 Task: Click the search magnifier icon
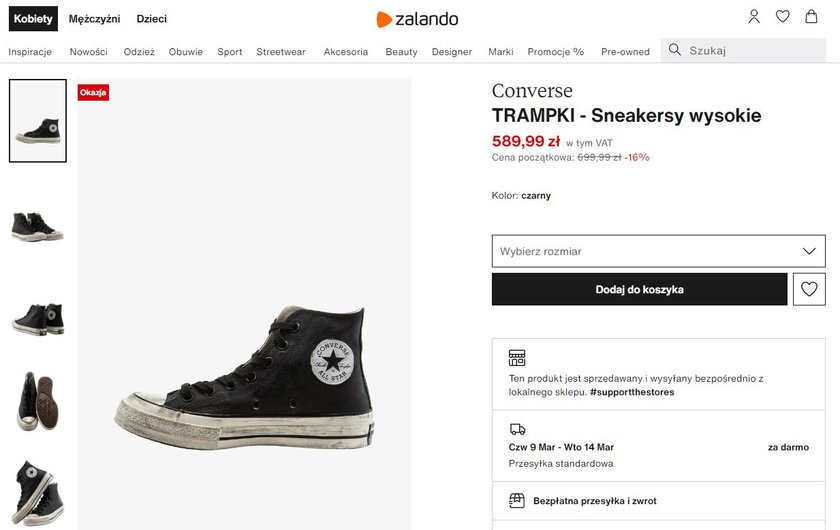(x=674, y=50)
